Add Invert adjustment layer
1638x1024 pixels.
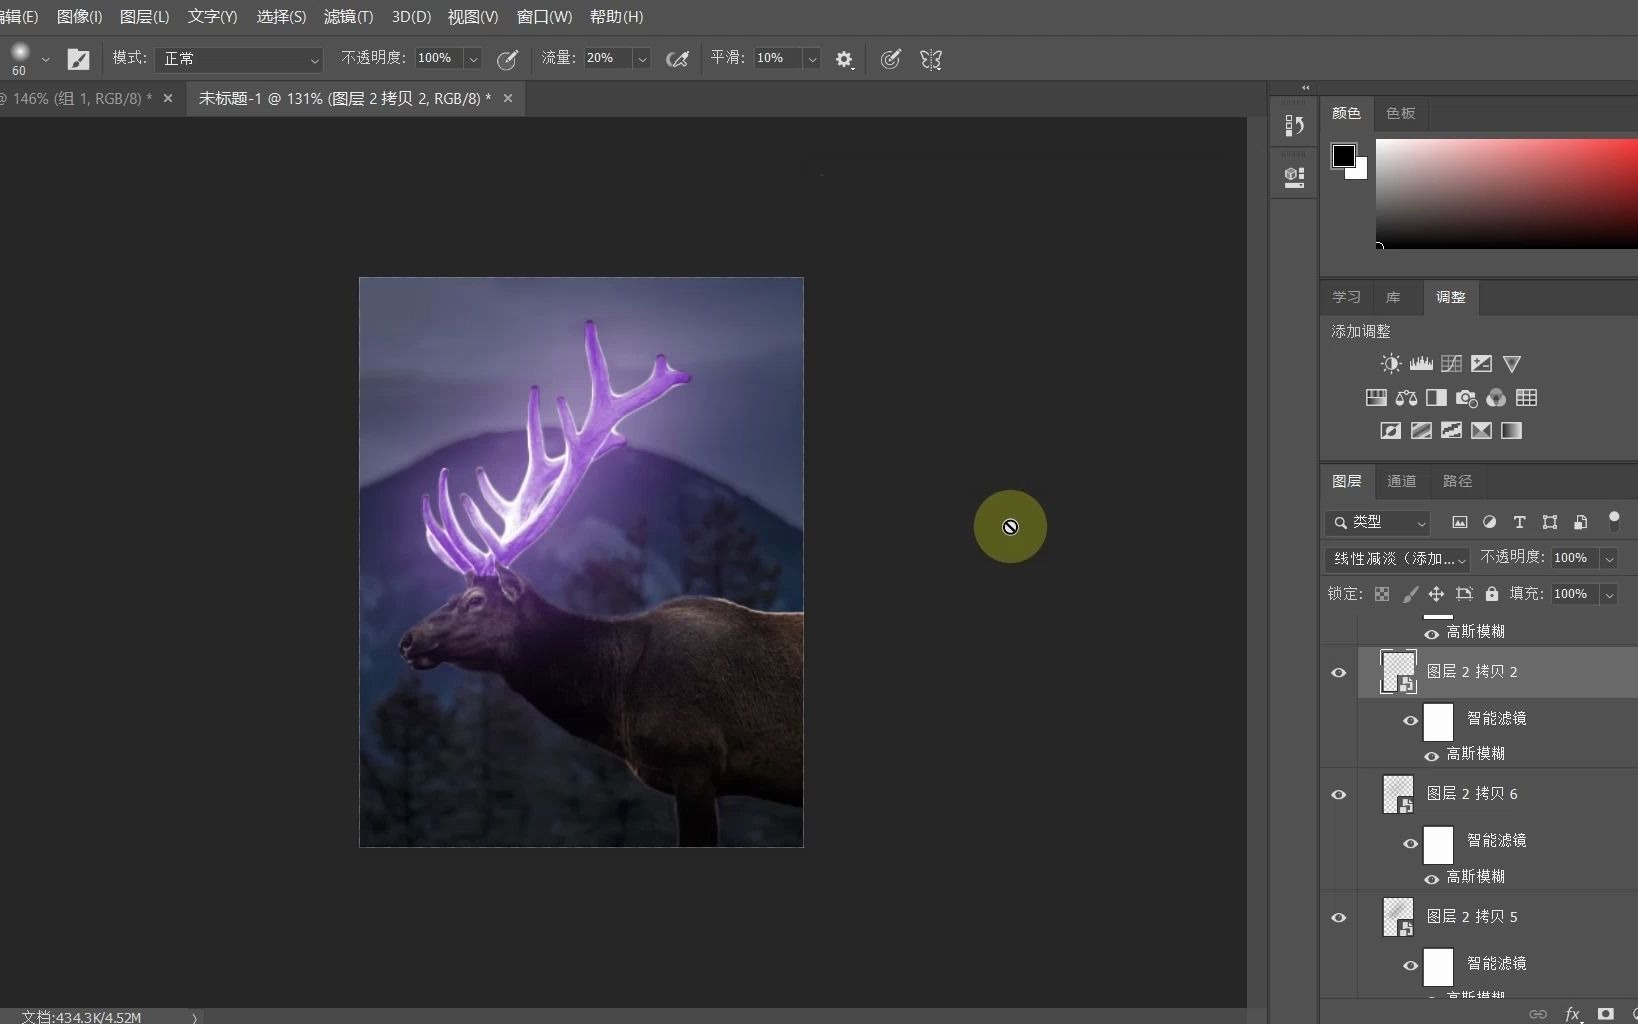[x=1391, y=431]
